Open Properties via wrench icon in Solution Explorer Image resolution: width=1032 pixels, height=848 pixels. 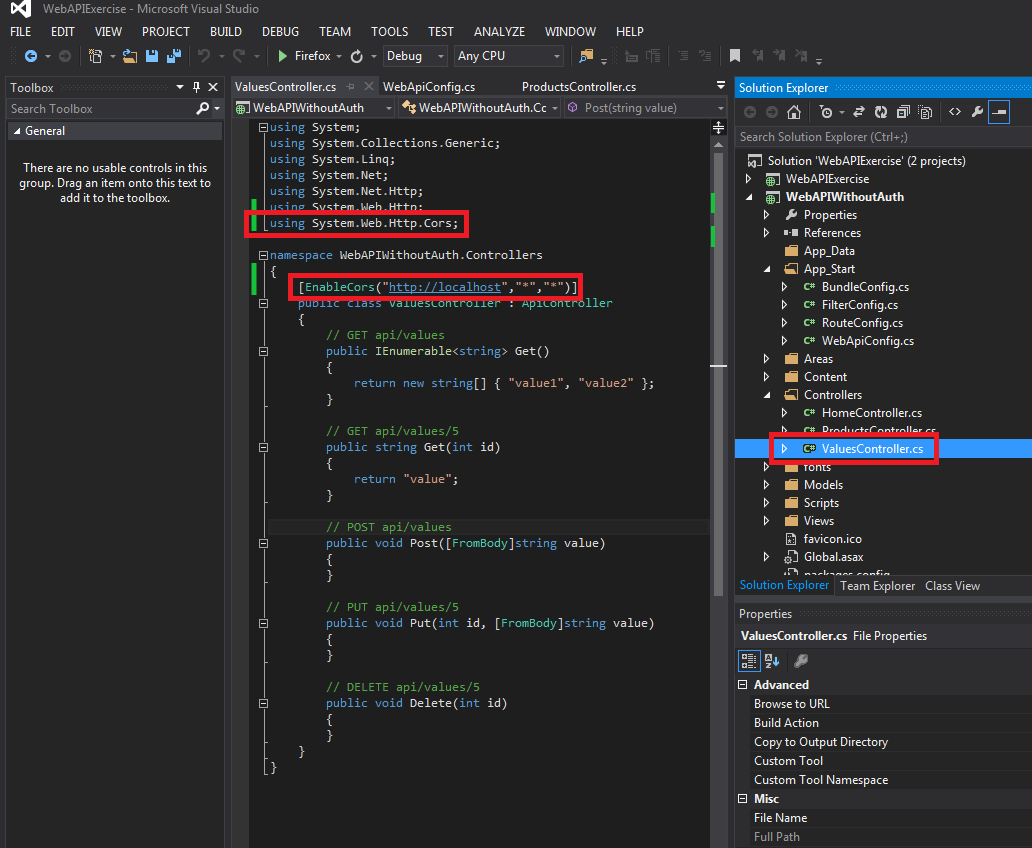tap(977, 112)
